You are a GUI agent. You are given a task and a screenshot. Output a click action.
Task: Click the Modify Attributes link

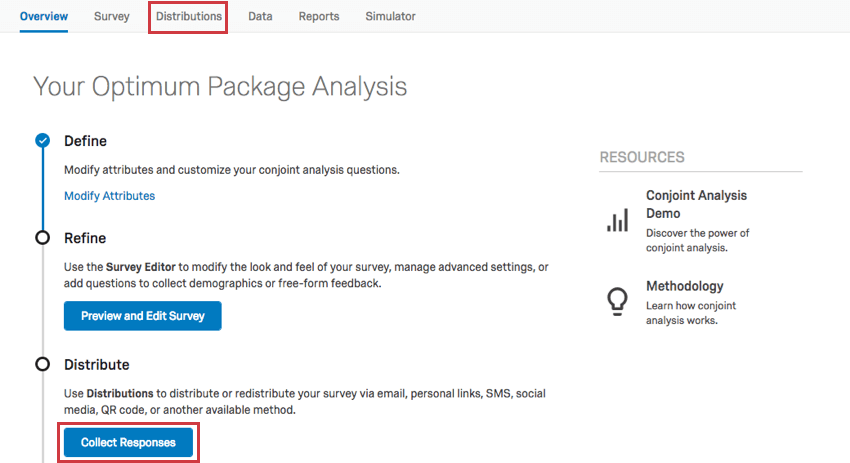click(x=110, y=196)
